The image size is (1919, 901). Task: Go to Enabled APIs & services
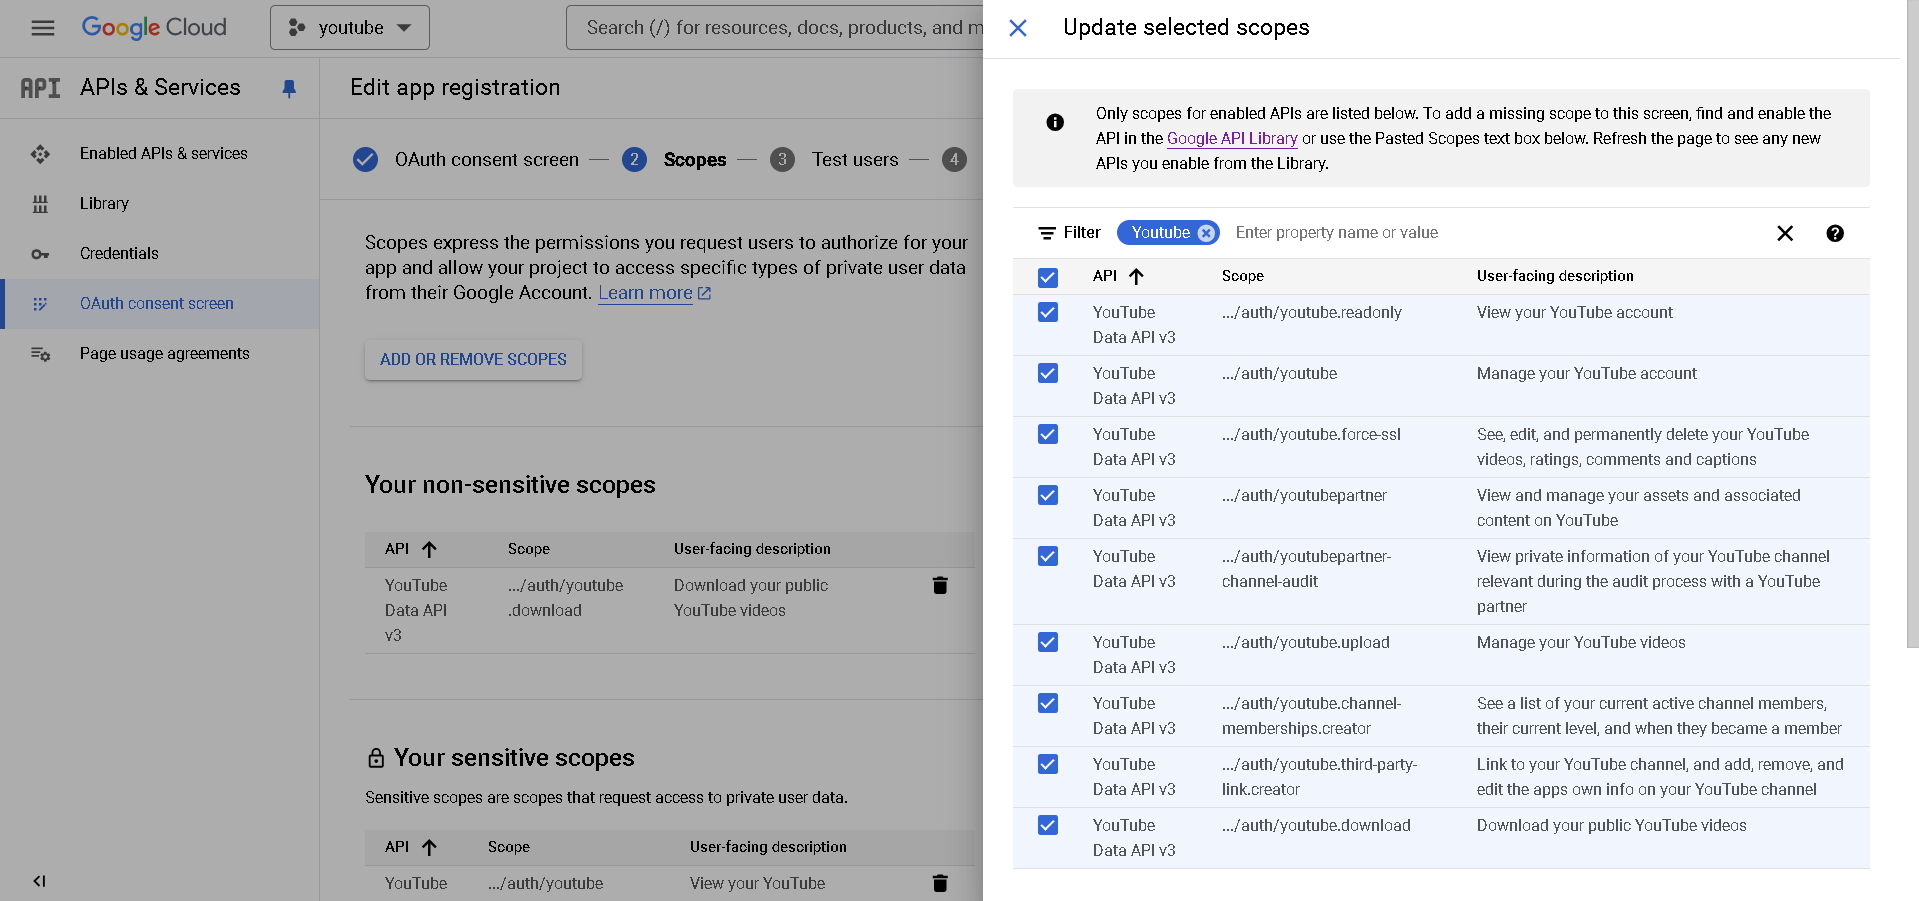pyautogui.click(x=163, y=154)
